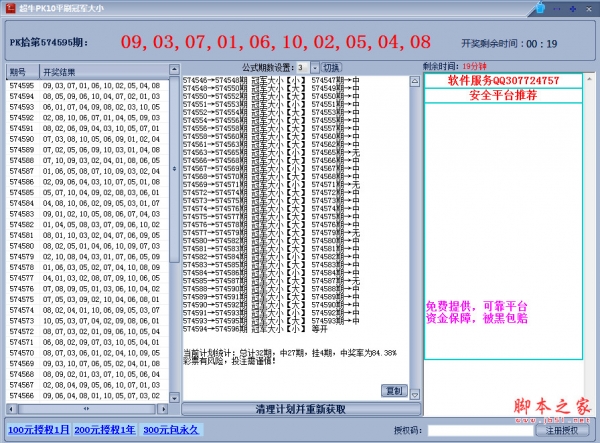Click the 开奖结果 column header
600x443 pixels.
coord(104,72)
